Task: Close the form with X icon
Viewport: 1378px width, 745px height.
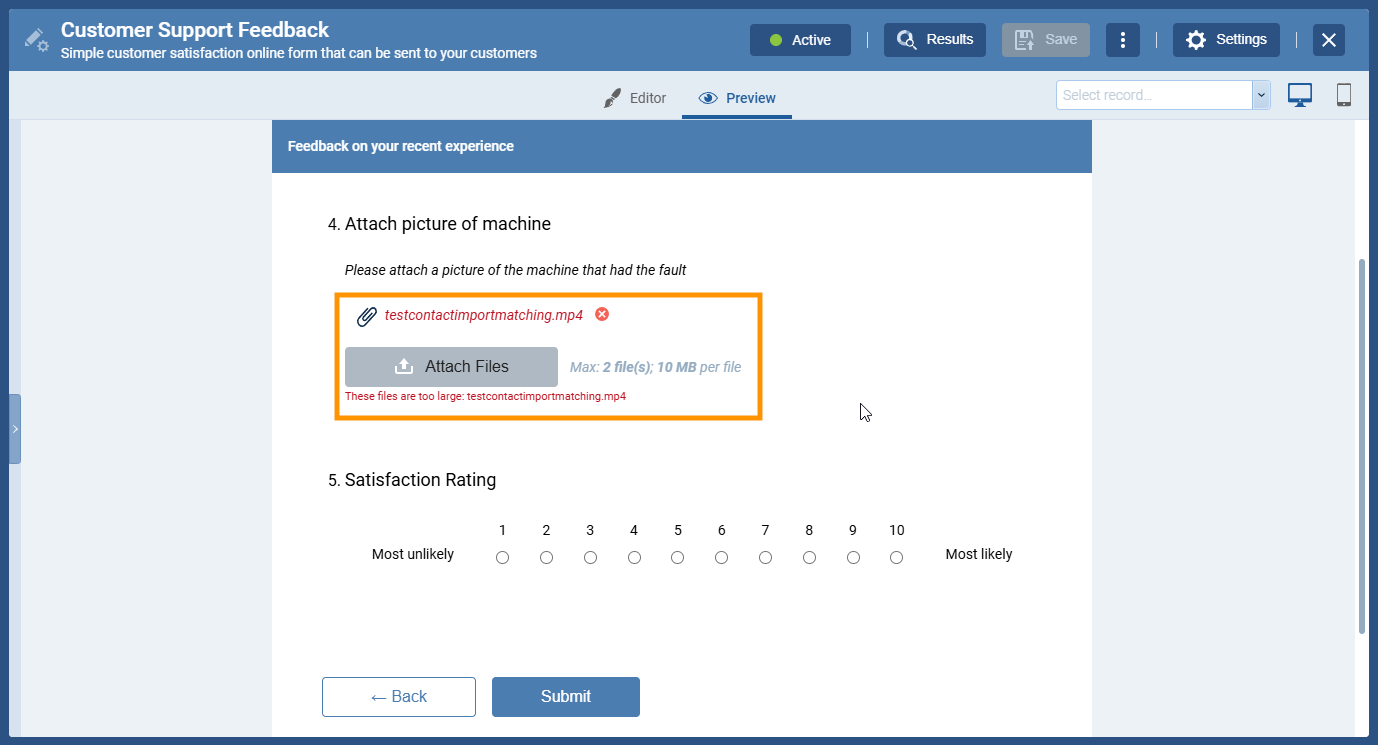Action: pyautogui.click(x=1328, y=40)
